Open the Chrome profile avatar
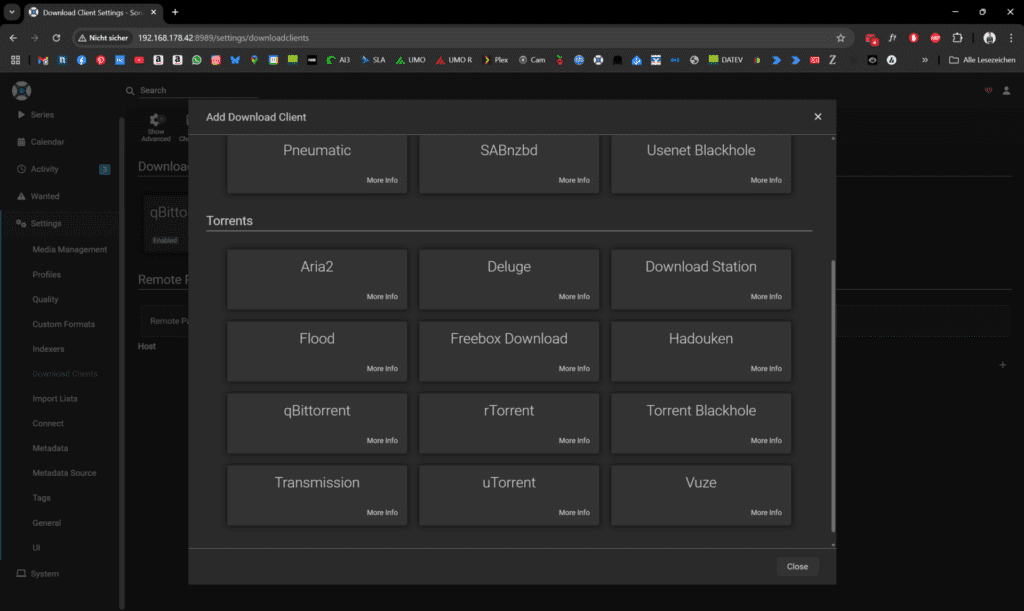Viewport: 1024px width, 611px height. (989, 38)
